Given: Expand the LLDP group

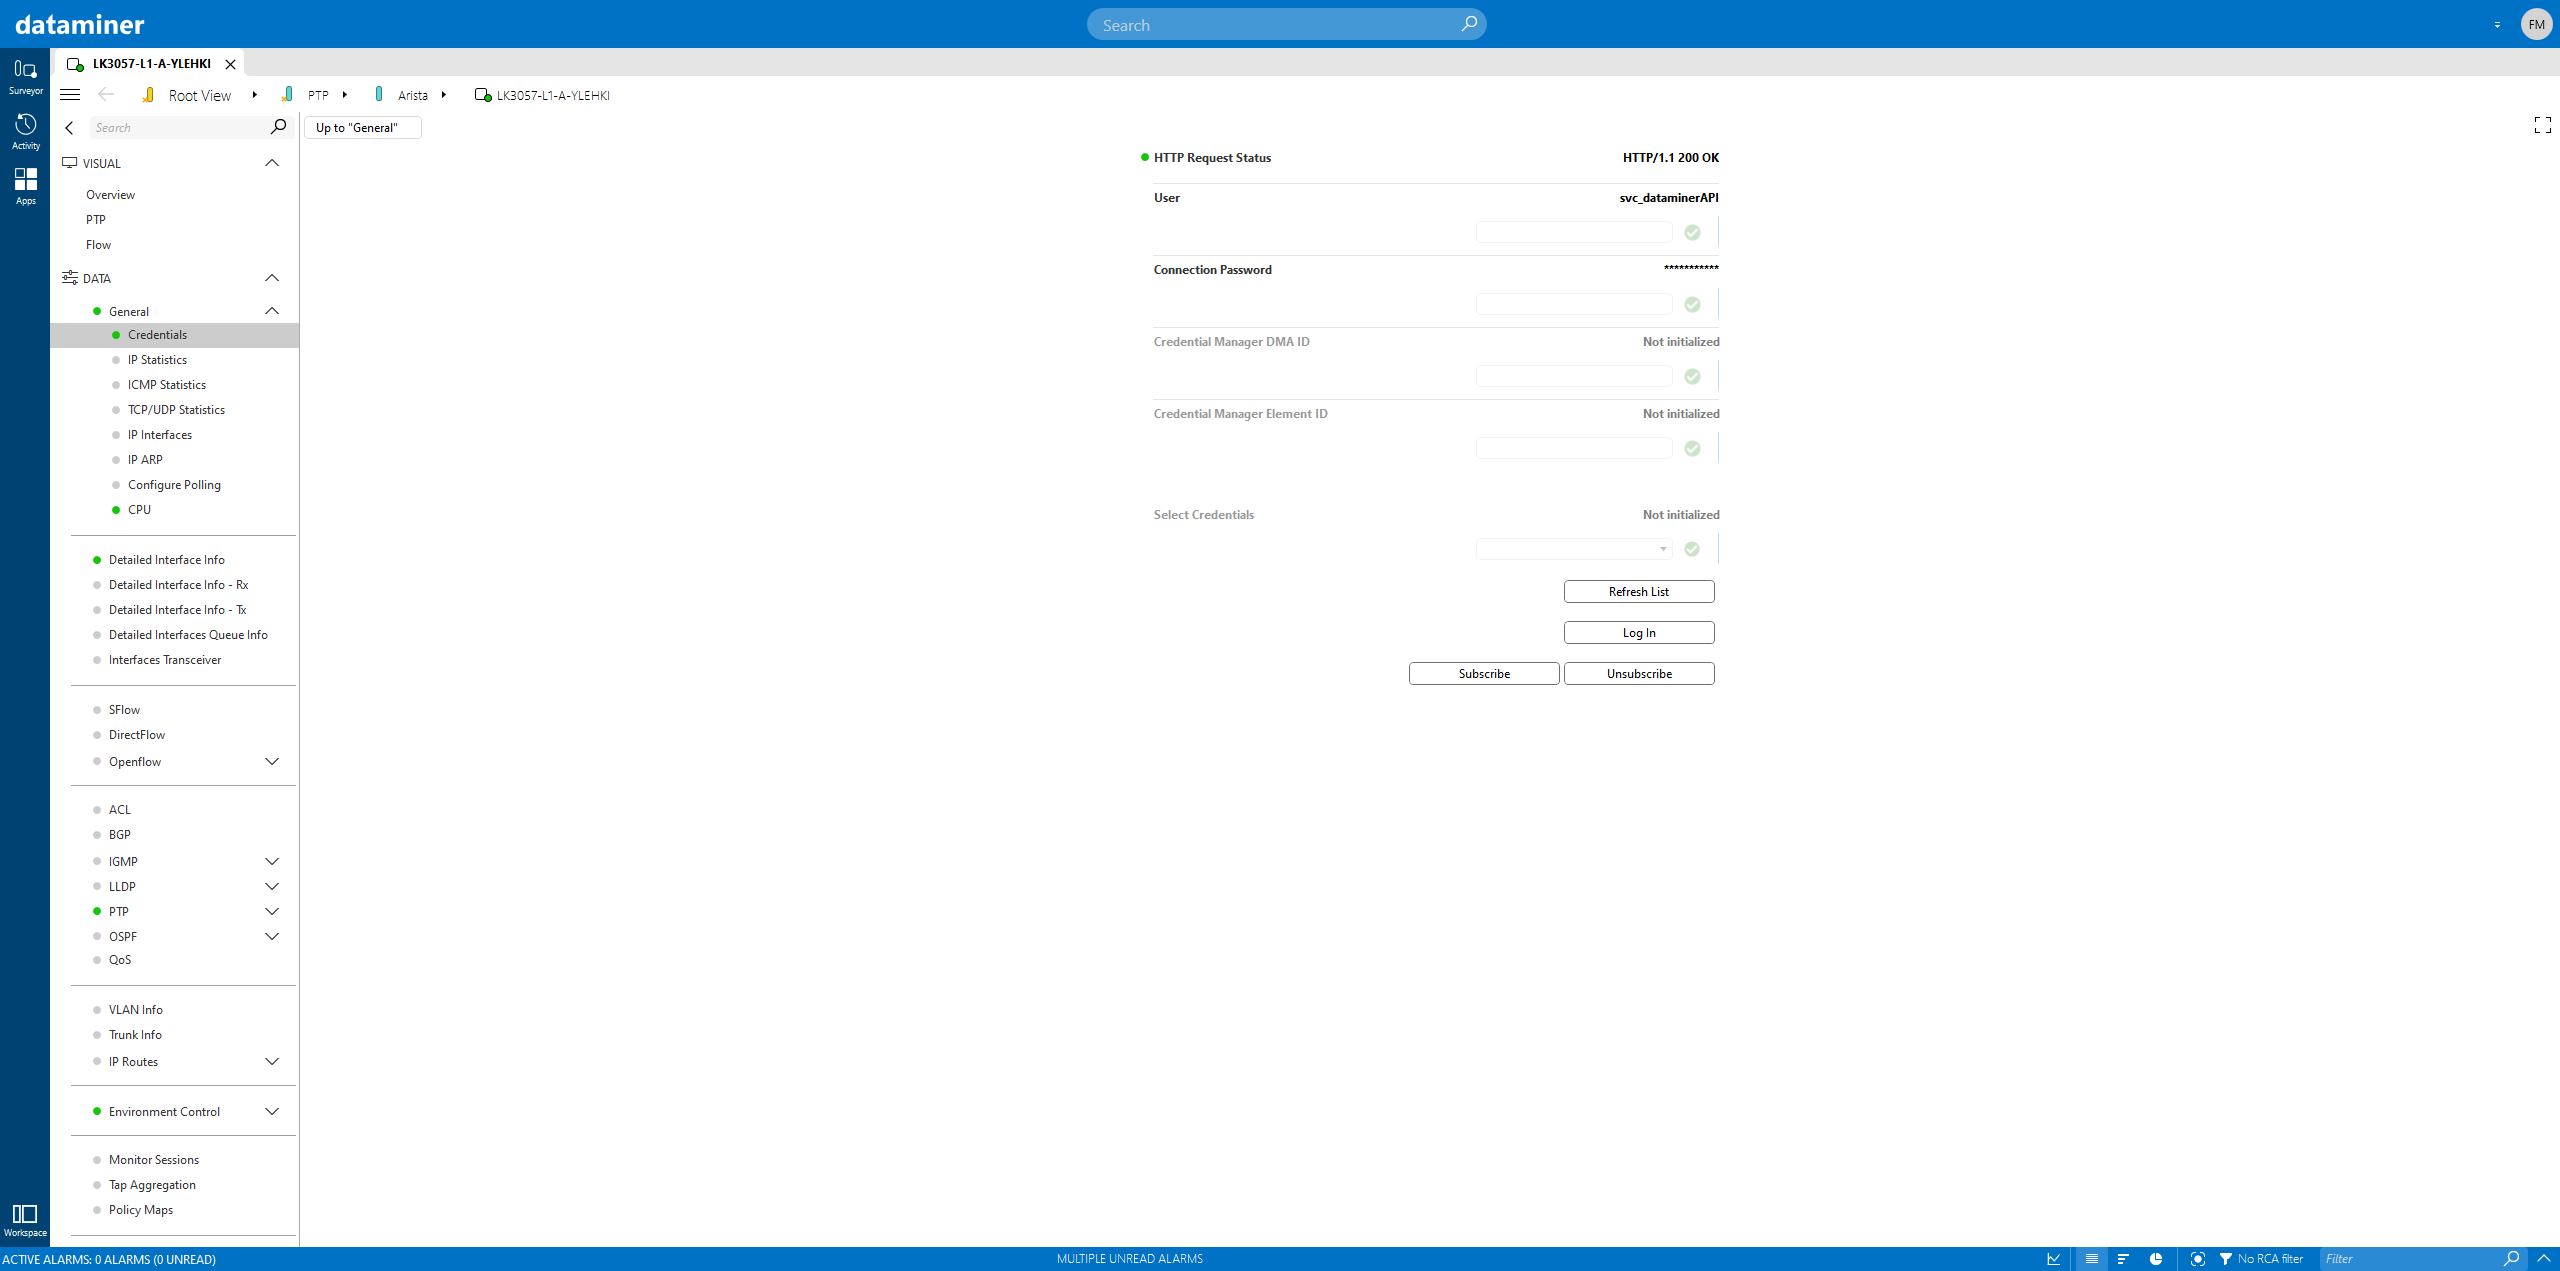Looking at the screenshot, I should (x=272, y=887).
